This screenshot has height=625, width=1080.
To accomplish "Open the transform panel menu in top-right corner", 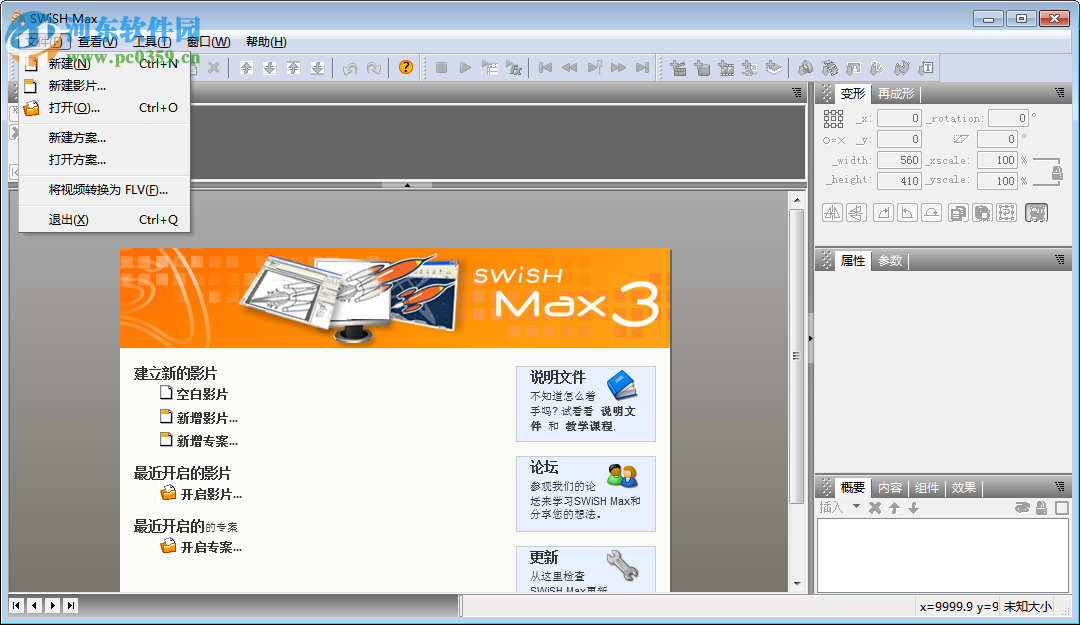I will point(1062,93).
